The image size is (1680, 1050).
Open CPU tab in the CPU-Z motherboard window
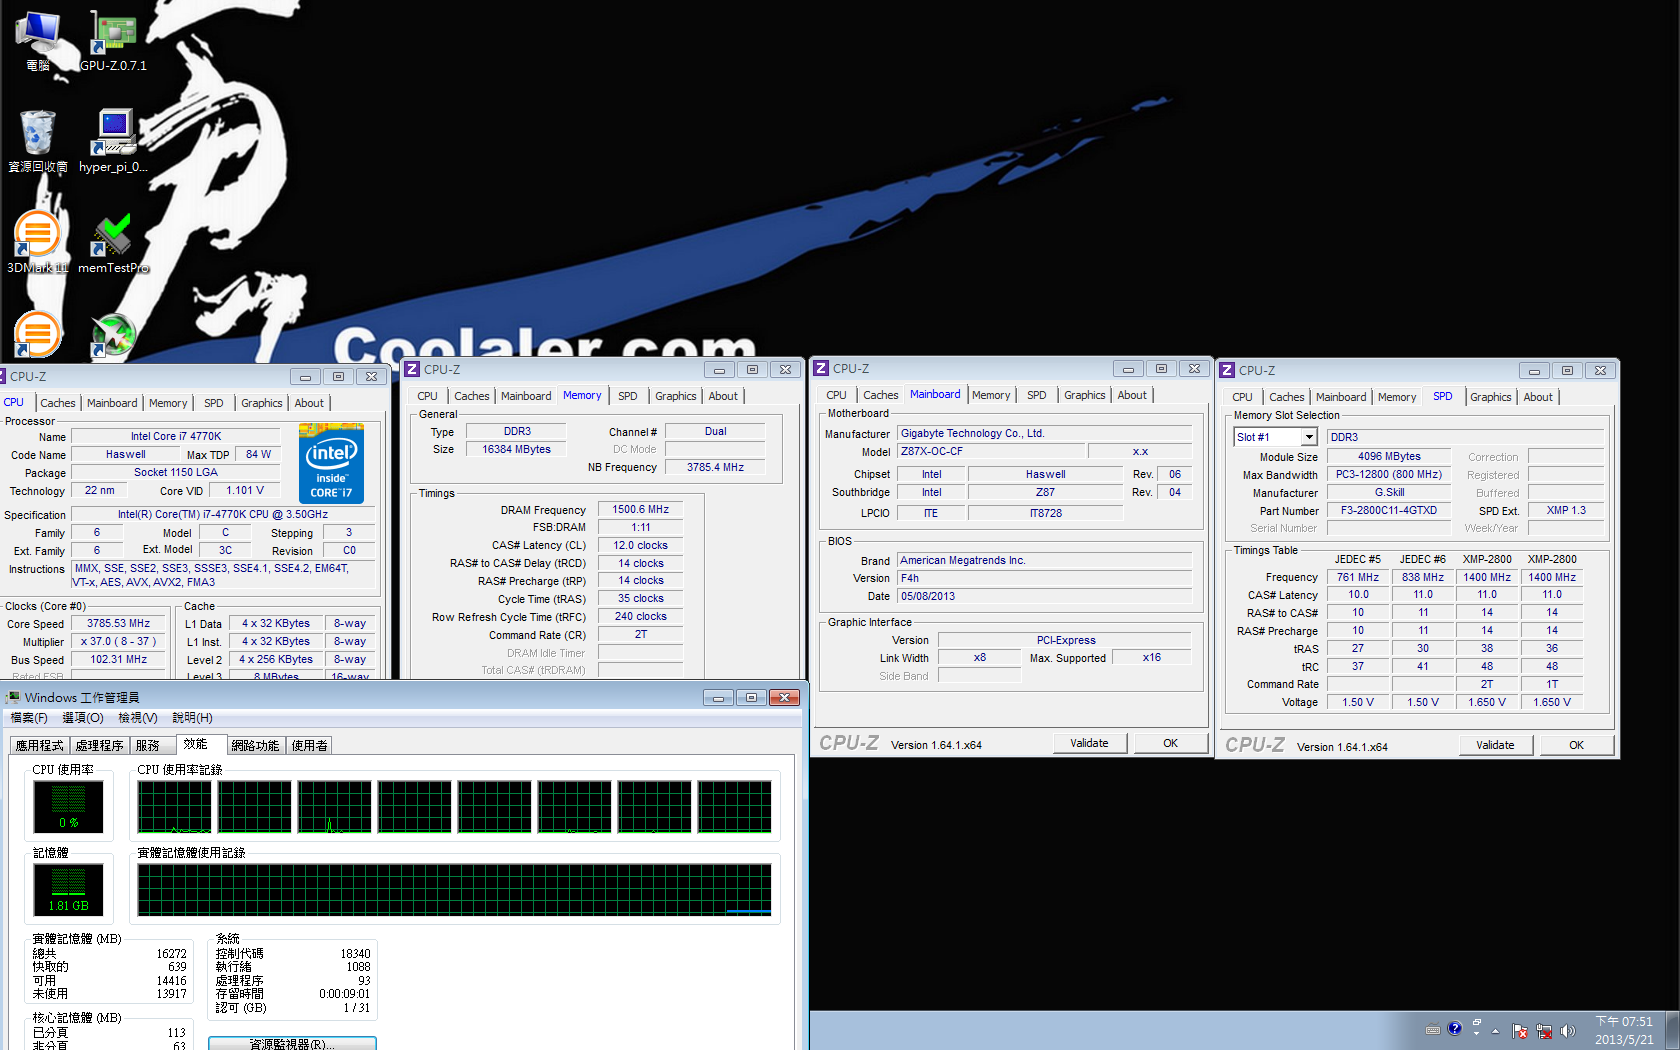[x=837, y=395]
